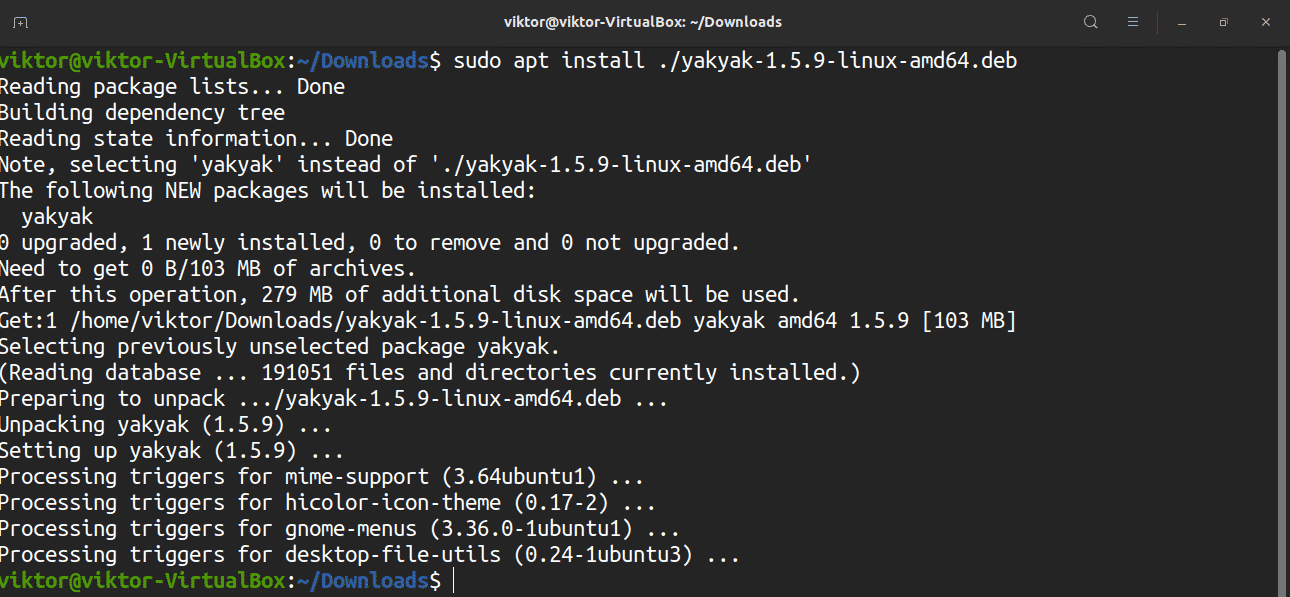Screen dimensions: 1290x597
Task: Click the 'Unpacking yakyak (1.5.9)' line
Action: 165,425
